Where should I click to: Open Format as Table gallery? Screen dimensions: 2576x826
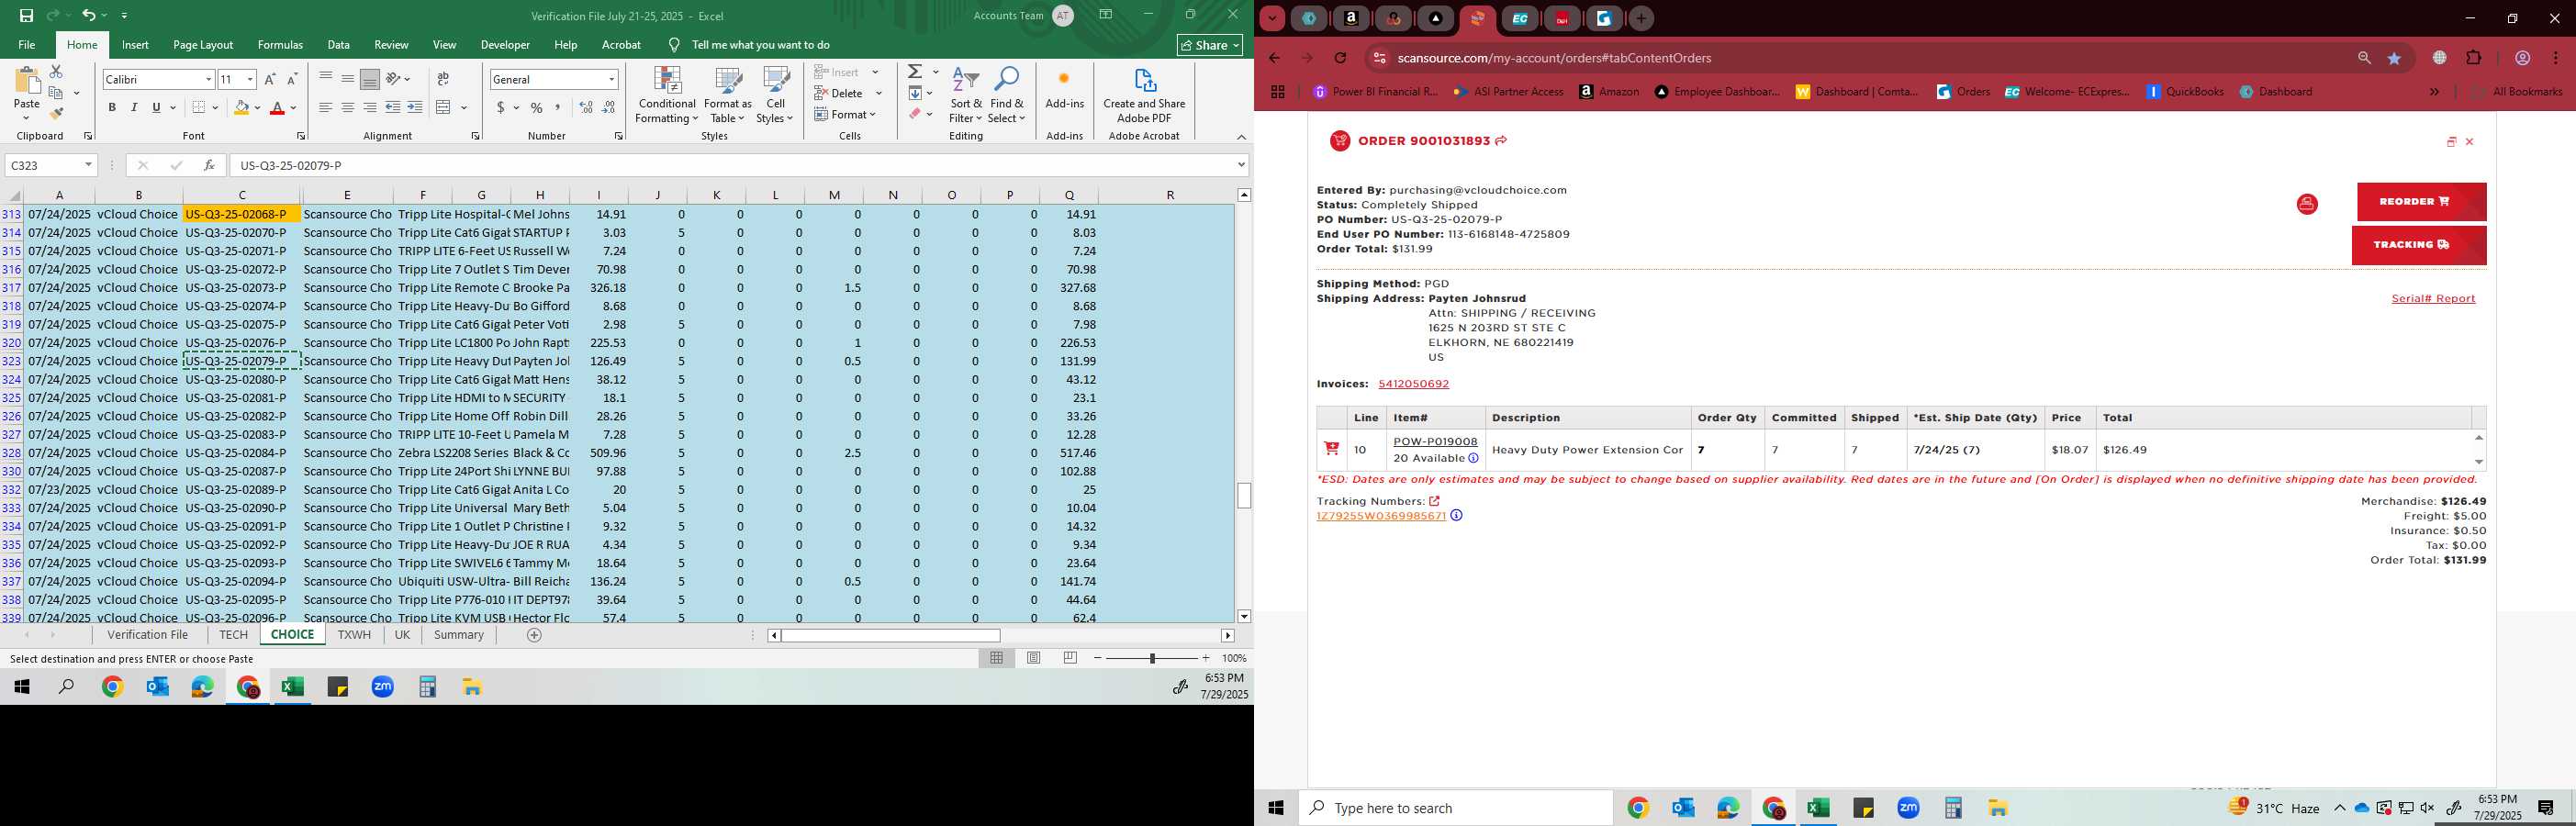tap(728, 95)
